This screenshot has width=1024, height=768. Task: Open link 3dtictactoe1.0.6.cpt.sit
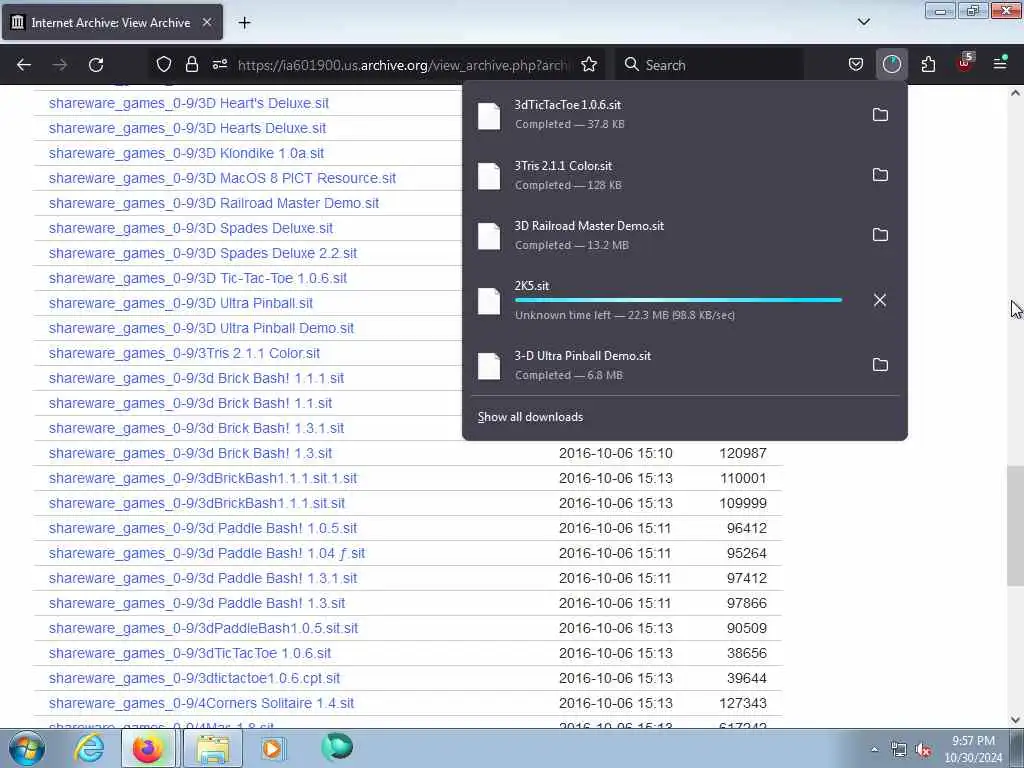tap(194, 679)
